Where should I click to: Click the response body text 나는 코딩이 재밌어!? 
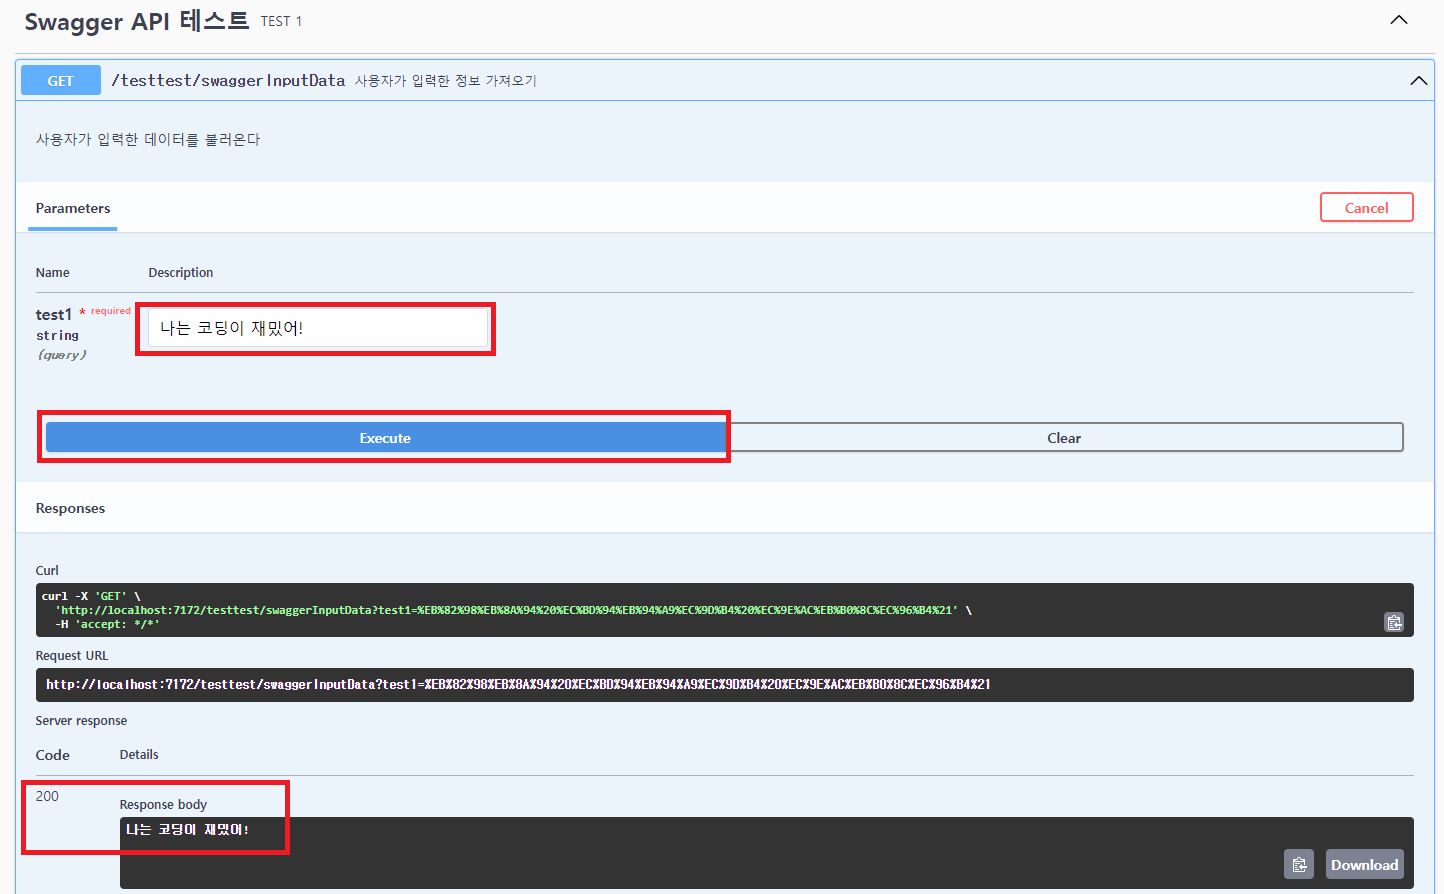tap(187, 830)
